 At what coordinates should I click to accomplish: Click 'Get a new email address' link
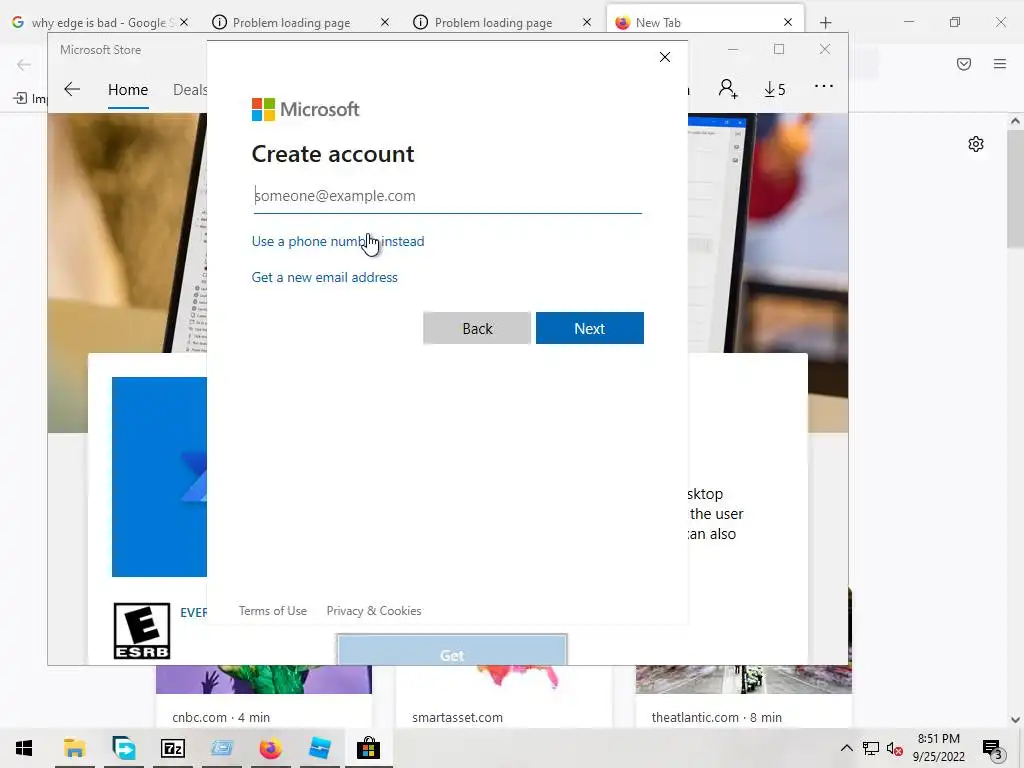pyautogui.click(x=325, y=278)
